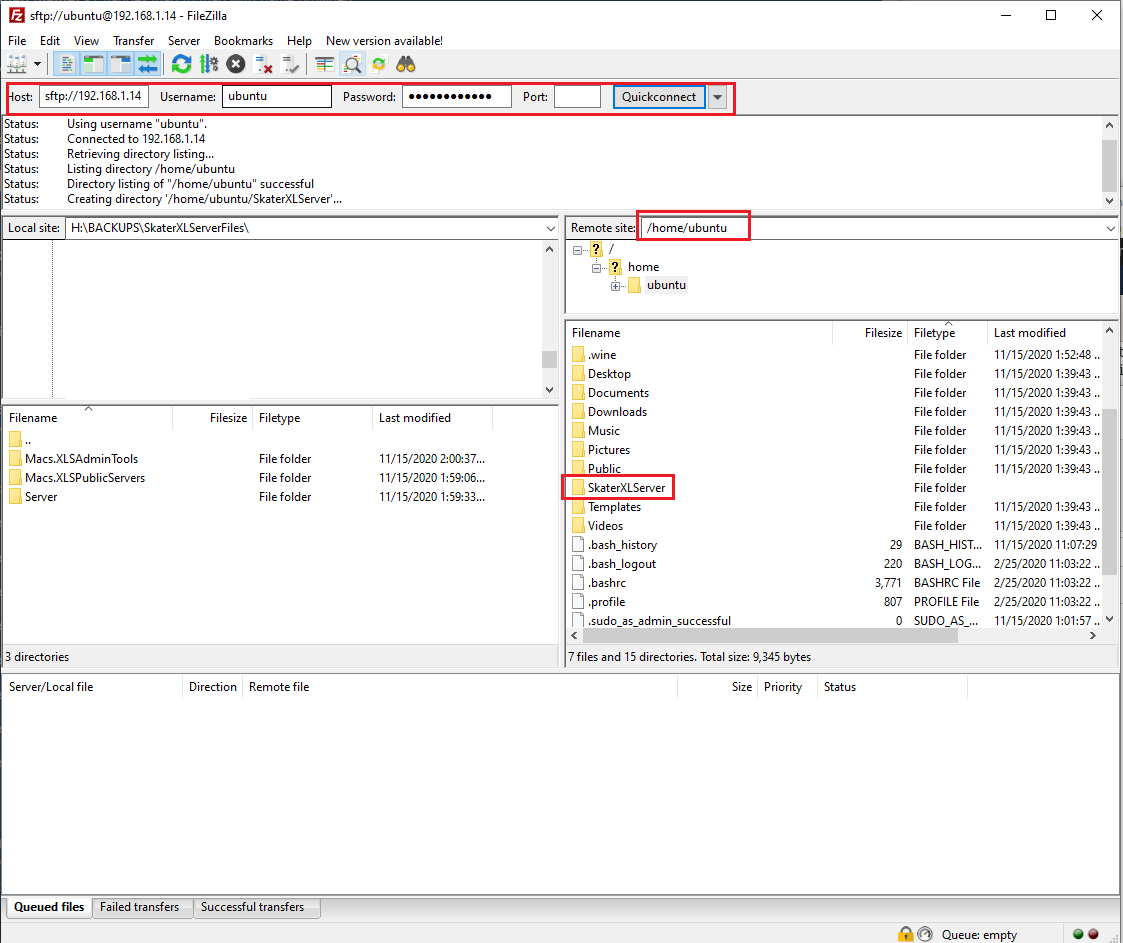Image resolution: width=1123 pixels, height=943 pixels.
Task: Search files with binoculars icon
Action: pyautogui.click(x=406, y=64)
